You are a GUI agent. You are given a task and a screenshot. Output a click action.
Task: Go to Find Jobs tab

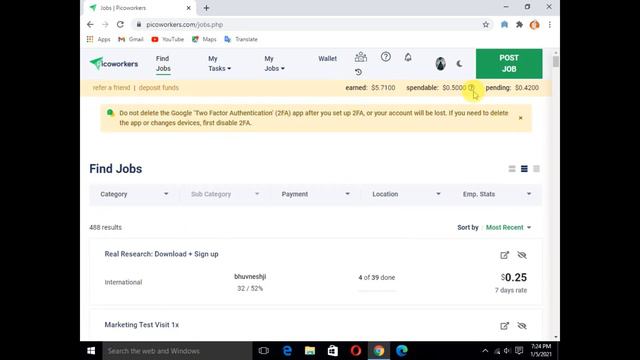[163, 64]
